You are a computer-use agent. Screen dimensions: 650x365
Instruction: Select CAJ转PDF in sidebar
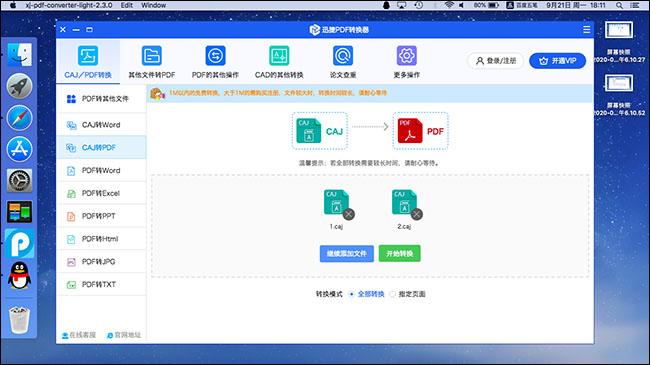pyautogui.click(x=101, y=147)
